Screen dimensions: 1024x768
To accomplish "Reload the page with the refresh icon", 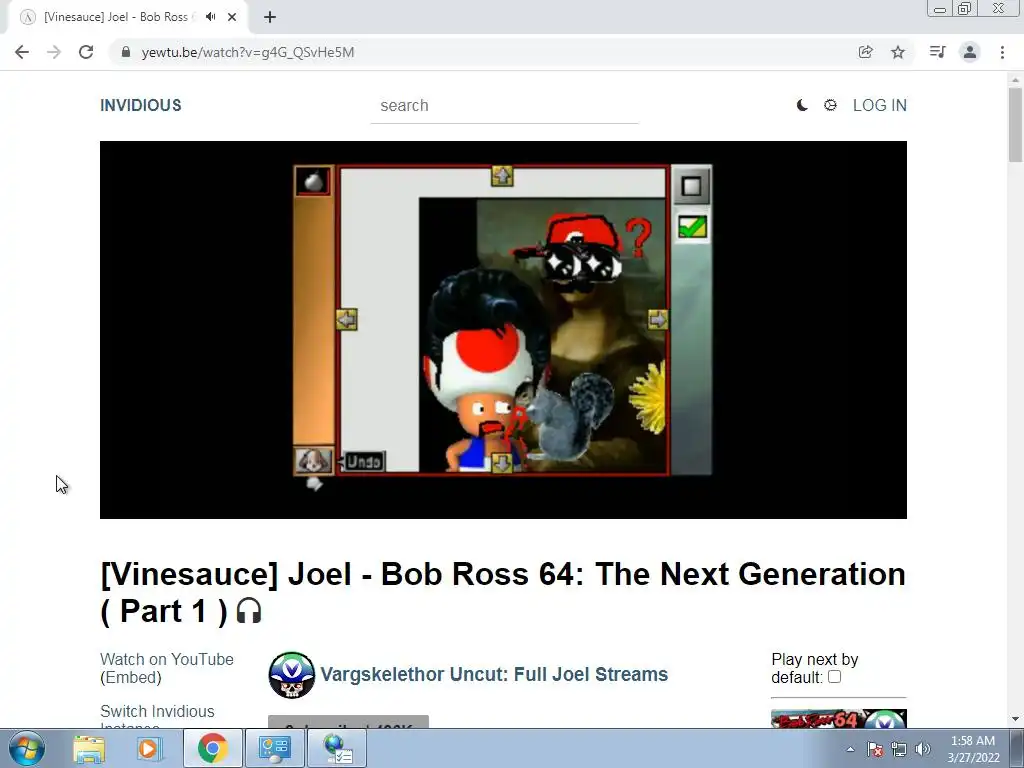I will (86, 52).
